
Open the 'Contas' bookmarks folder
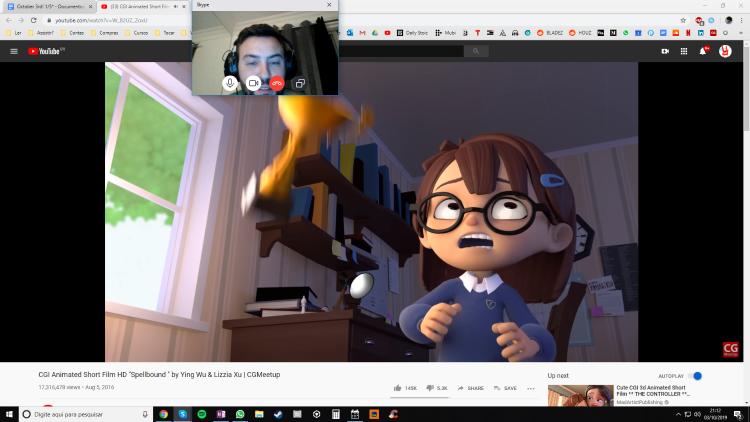tap(72, 33)
